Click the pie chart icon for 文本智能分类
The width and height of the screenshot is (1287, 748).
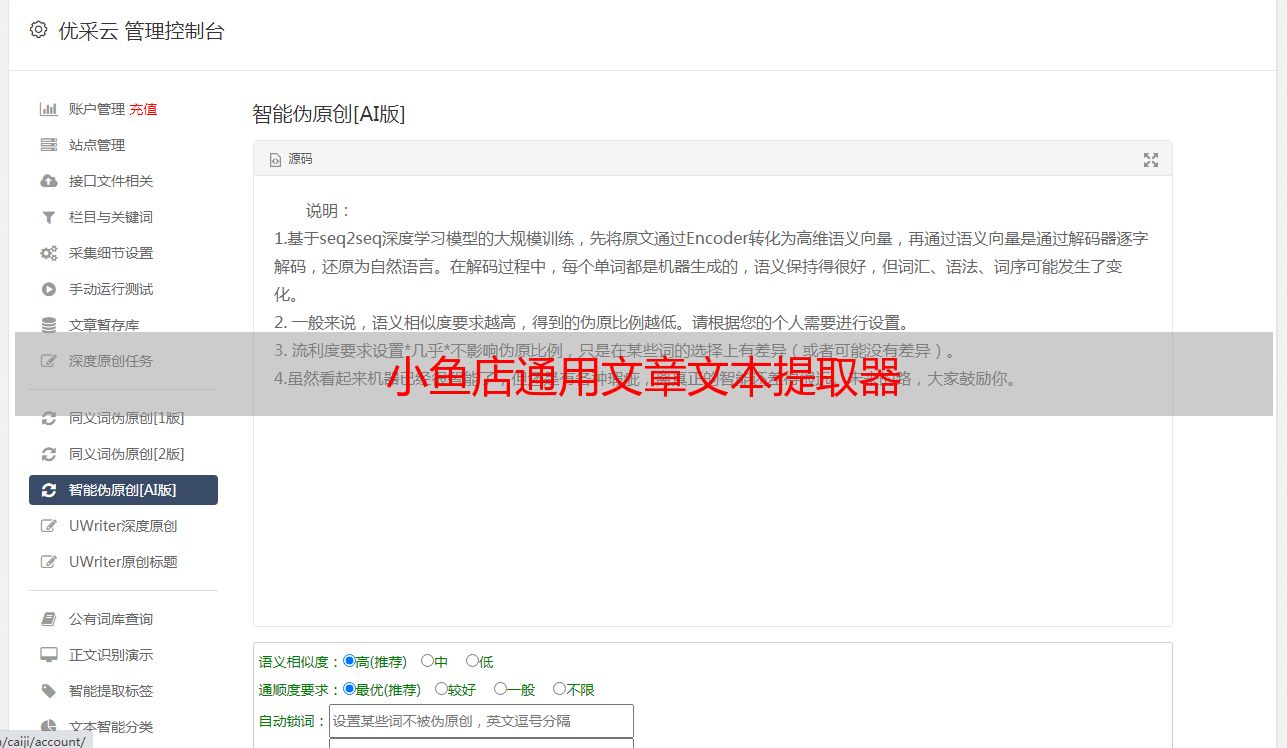pyautogui.click(x=48, y=727)
